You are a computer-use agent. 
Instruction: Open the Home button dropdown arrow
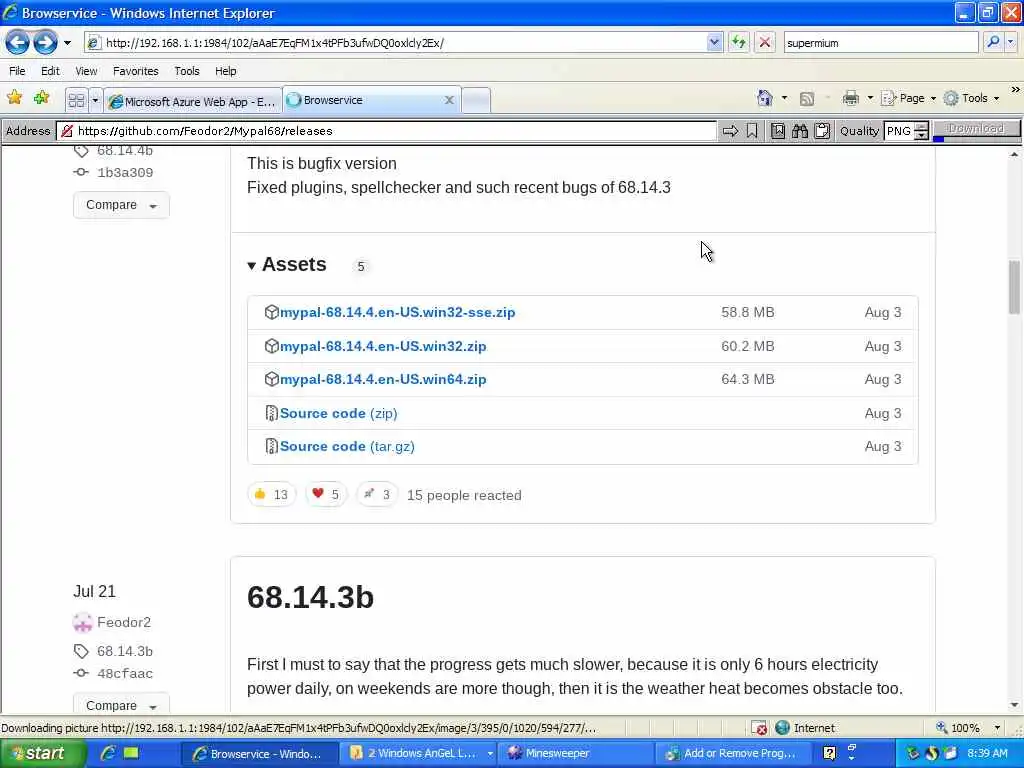click(x=784, y=99)
